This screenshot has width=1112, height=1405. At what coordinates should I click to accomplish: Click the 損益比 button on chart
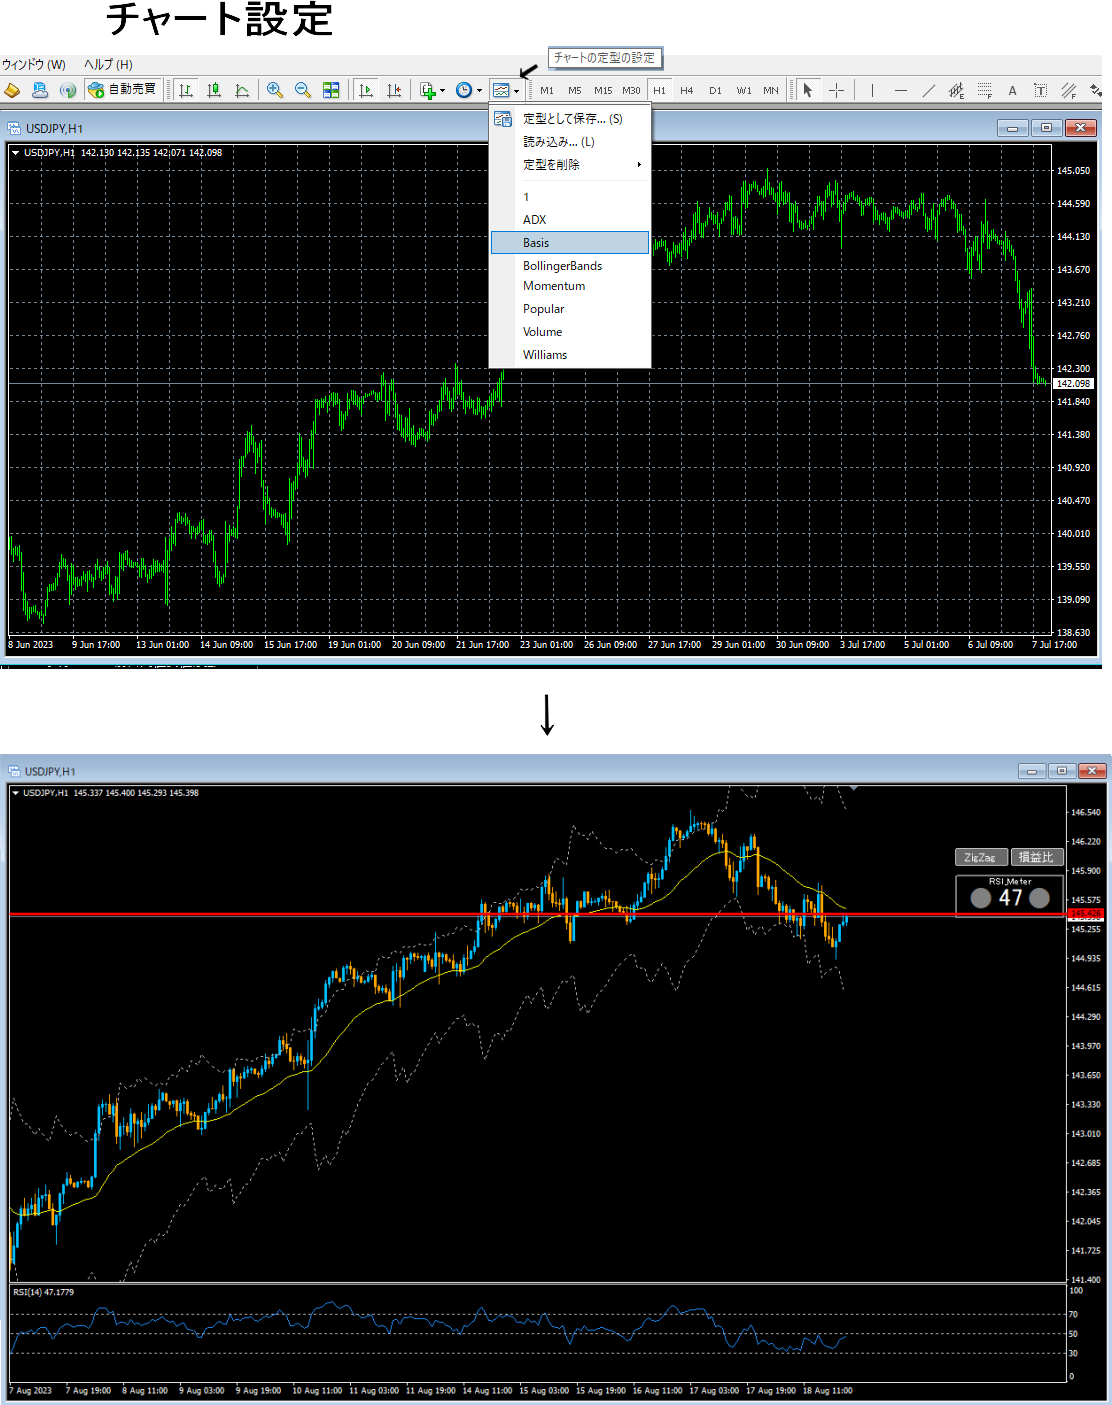pos(1036,857)
